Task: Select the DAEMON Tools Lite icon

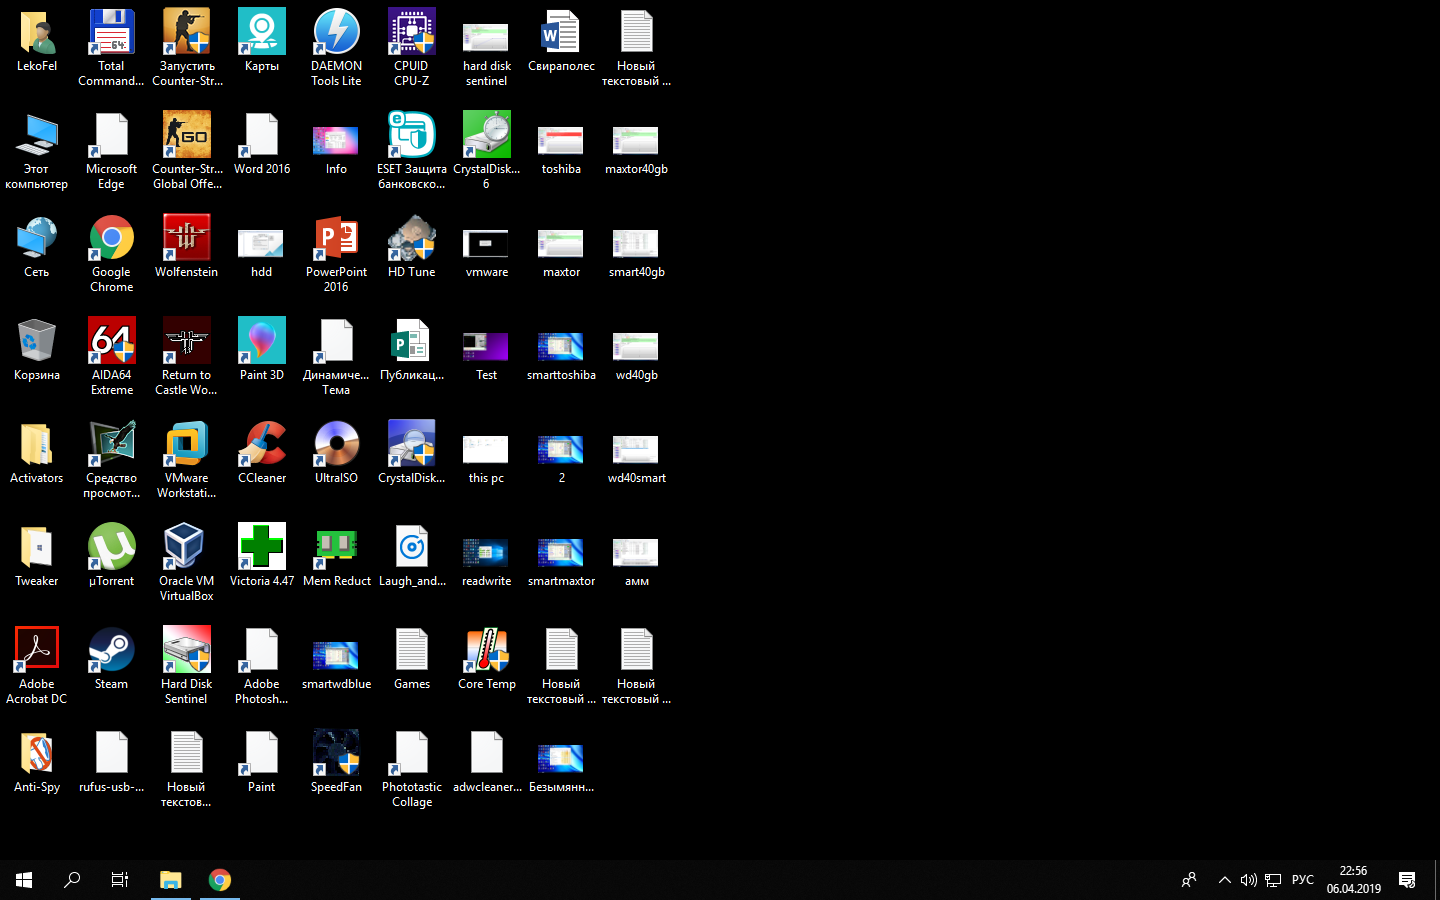Action: (x=336, y=32)
